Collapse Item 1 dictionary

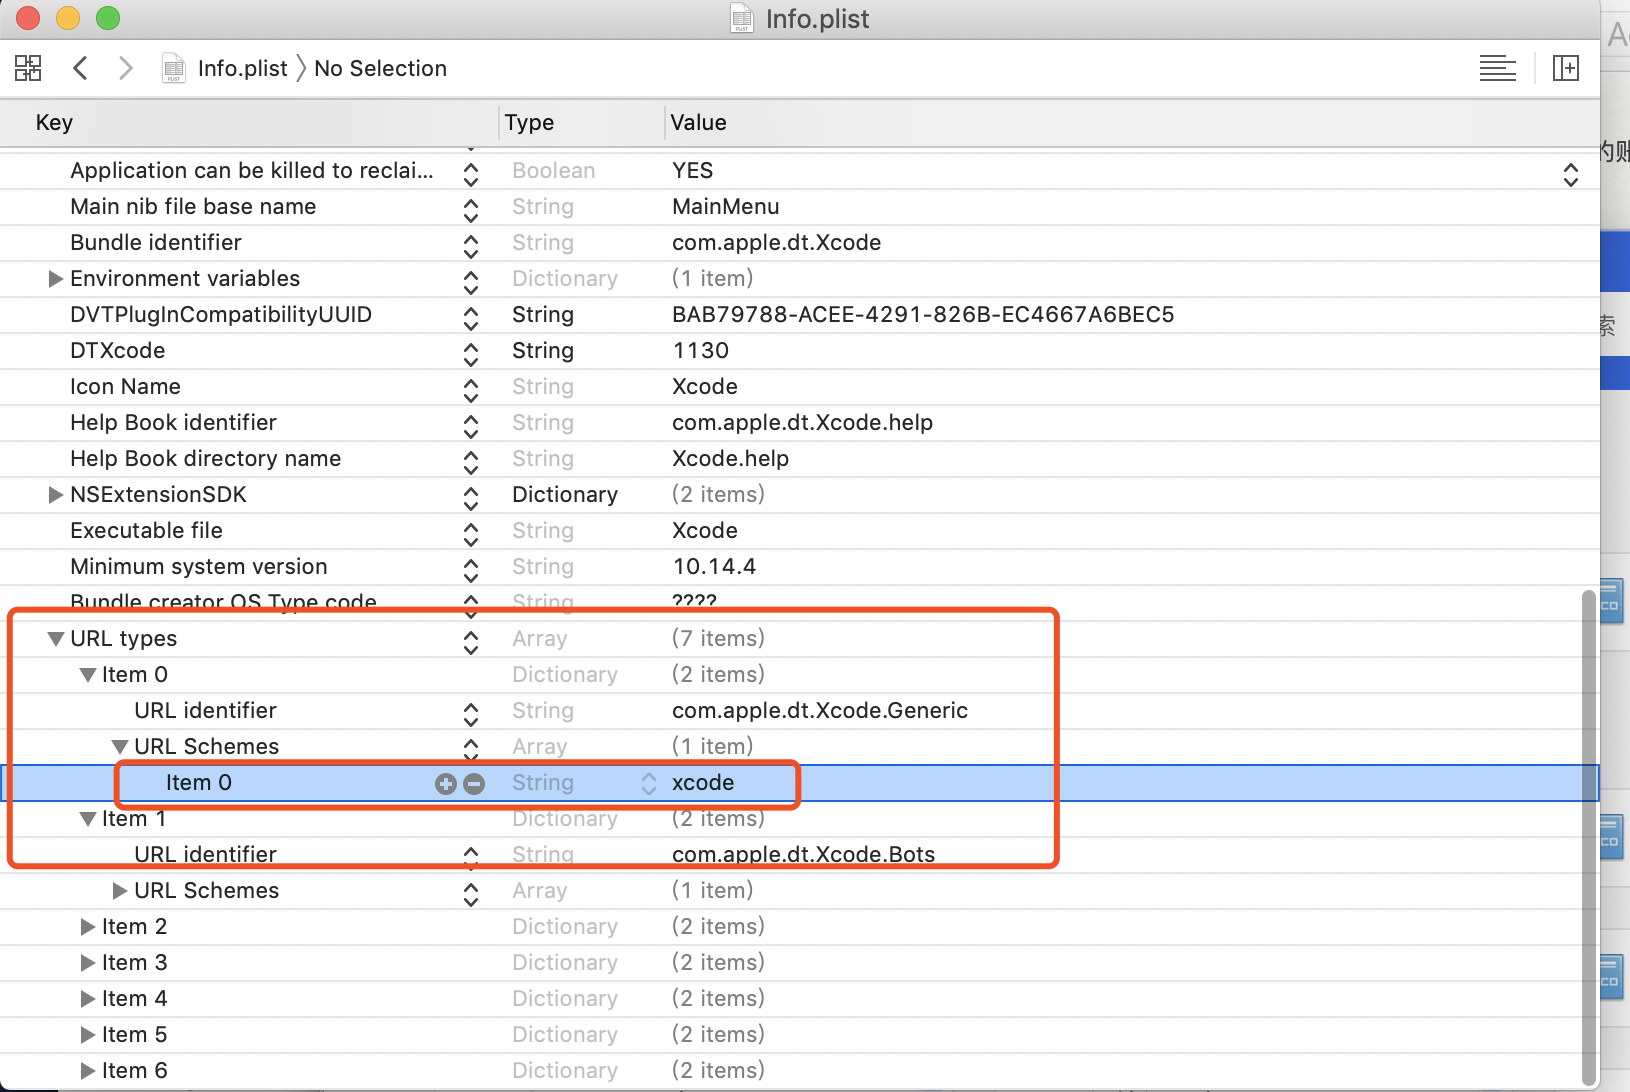(x=88, y=819)
